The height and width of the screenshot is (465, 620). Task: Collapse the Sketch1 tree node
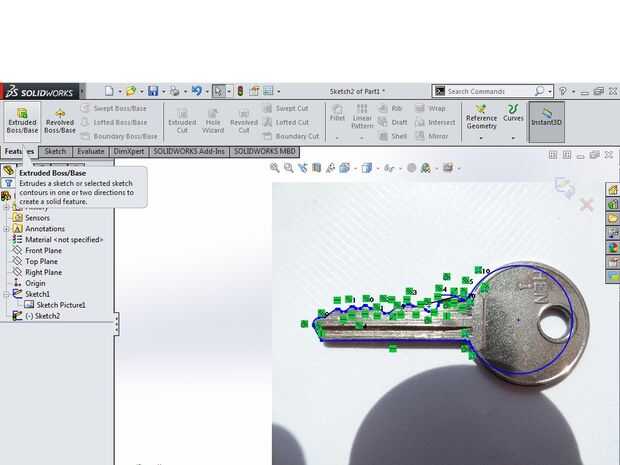point(6,294)
